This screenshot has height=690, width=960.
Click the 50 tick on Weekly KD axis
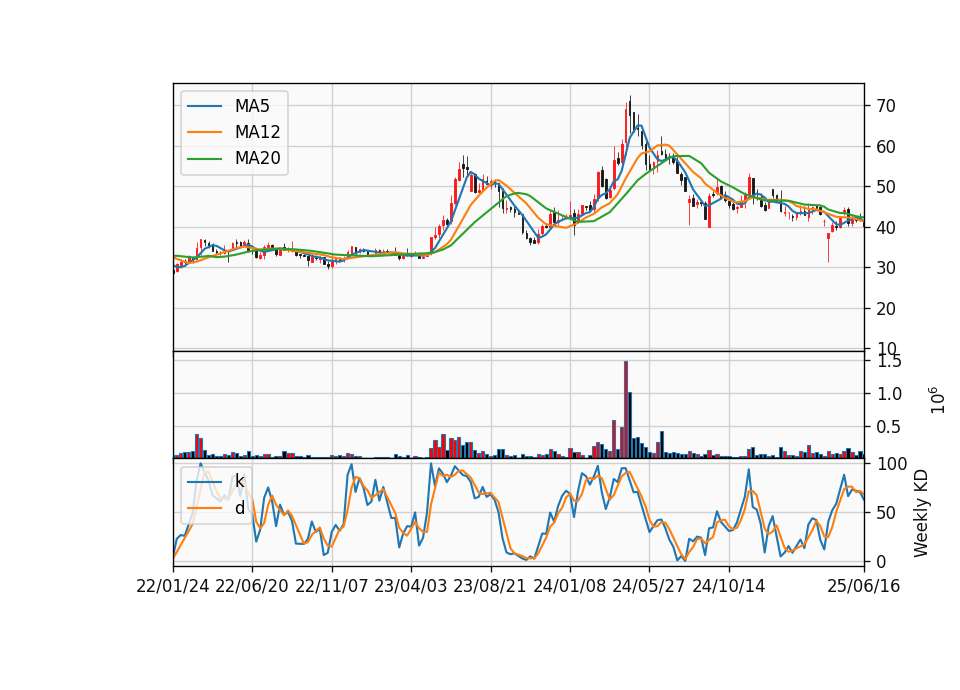point(886,513)
